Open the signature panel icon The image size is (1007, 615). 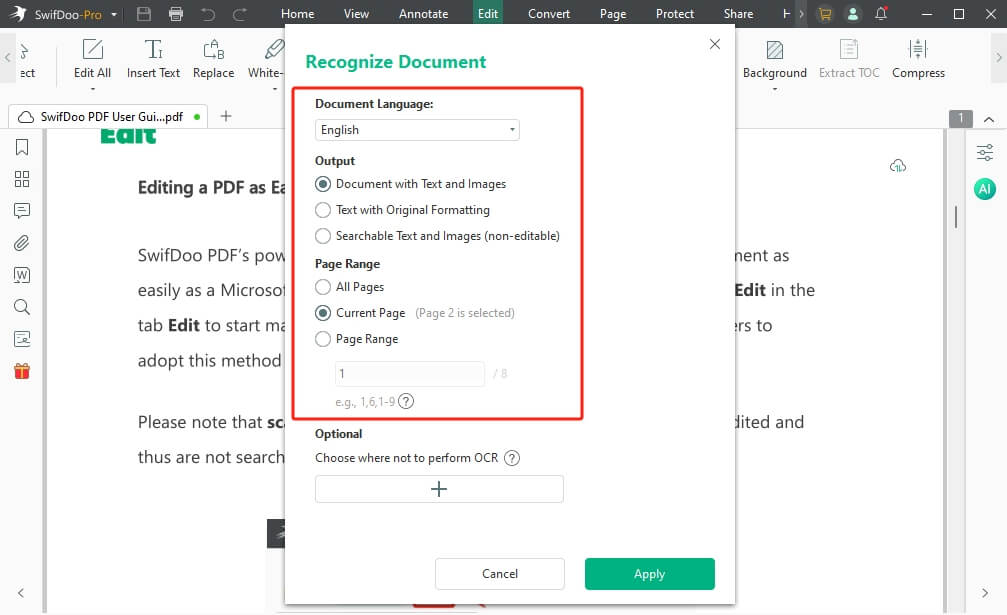(x=22, y=339)
